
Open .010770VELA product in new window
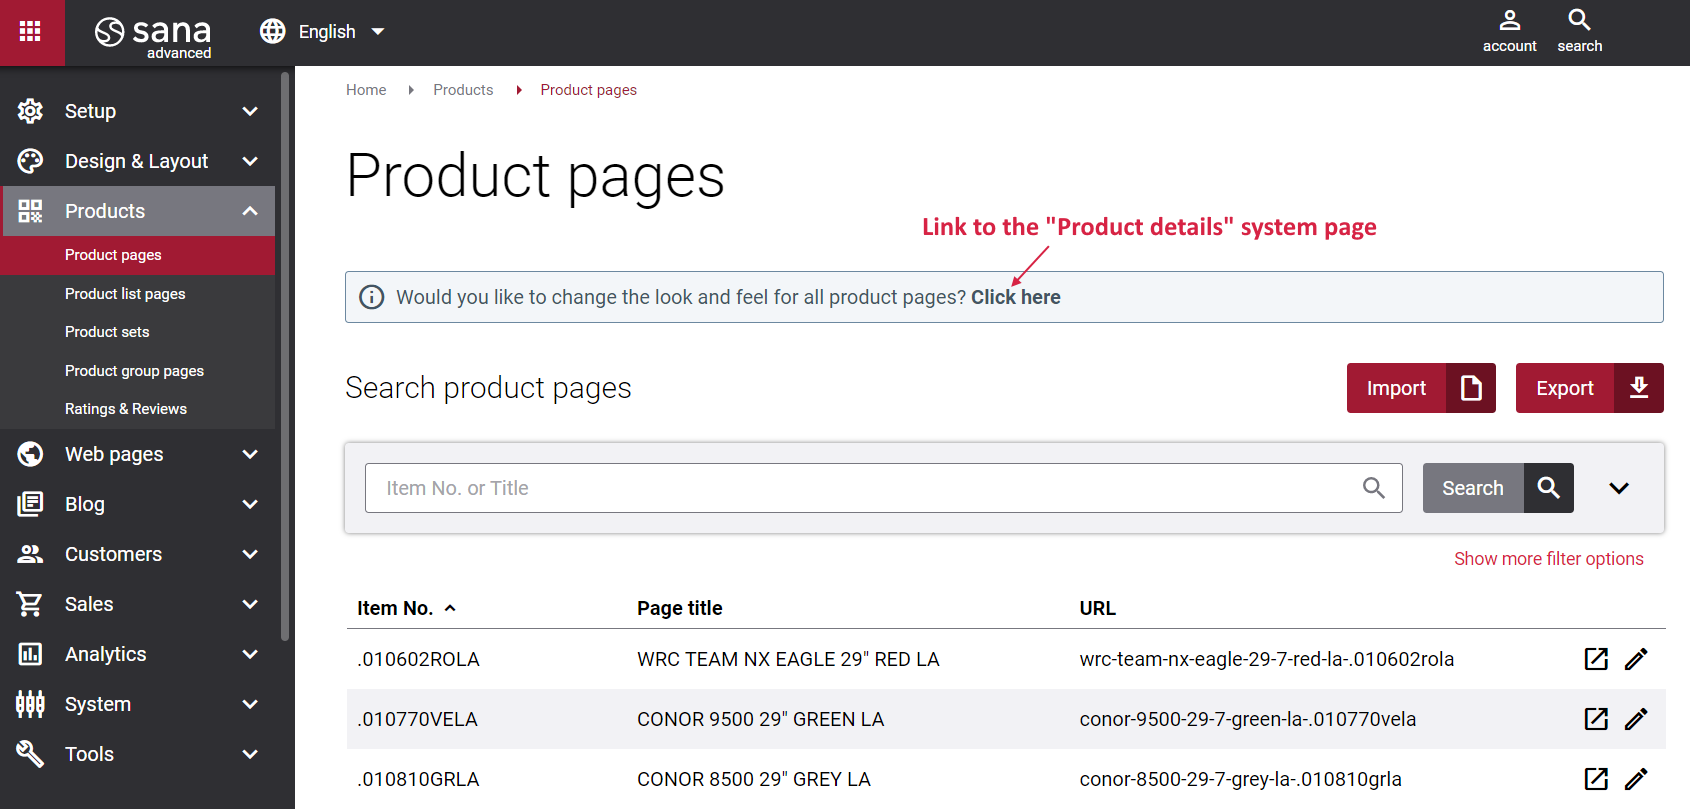pos(1596,719)
